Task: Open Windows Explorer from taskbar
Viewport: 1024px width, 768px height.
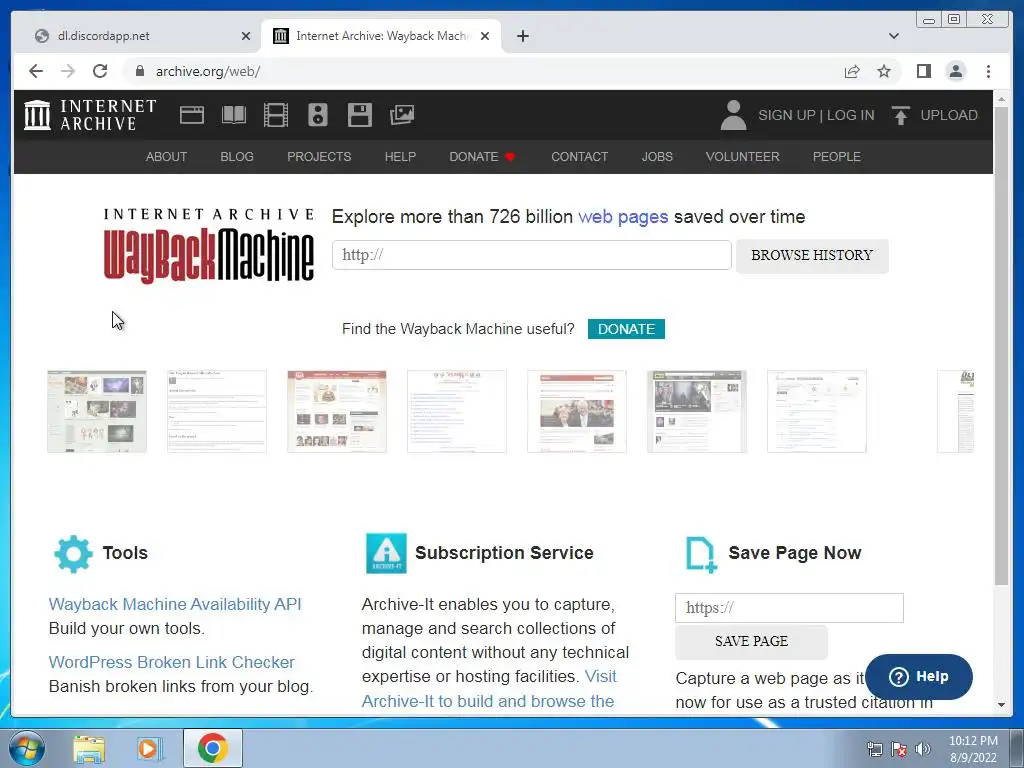Action: (x=89, y=749)
